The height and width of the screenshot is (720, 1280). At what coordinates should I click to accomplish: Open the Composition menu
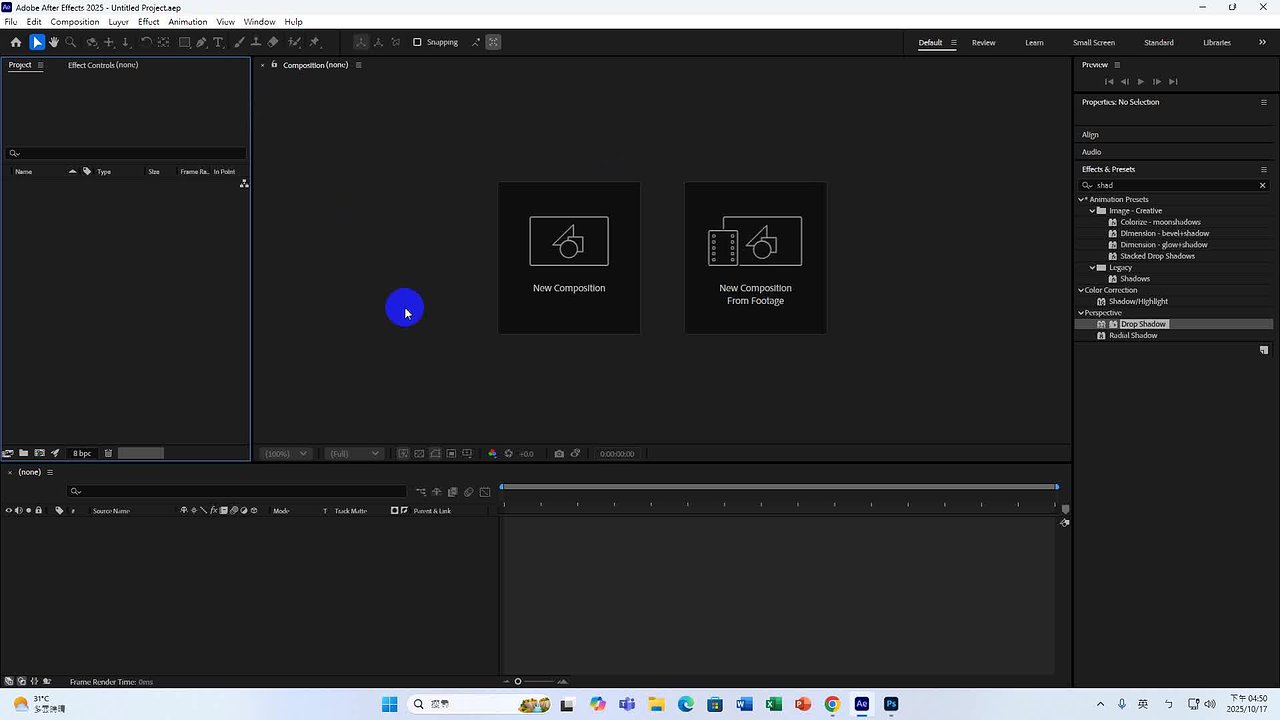tap(75, 21)
